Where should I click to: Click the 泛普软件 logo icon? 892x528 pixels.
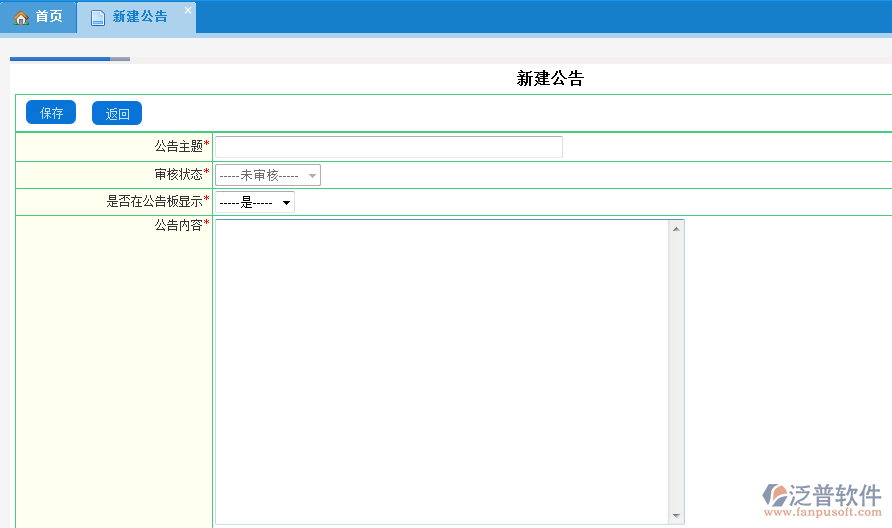pos(776,495)
